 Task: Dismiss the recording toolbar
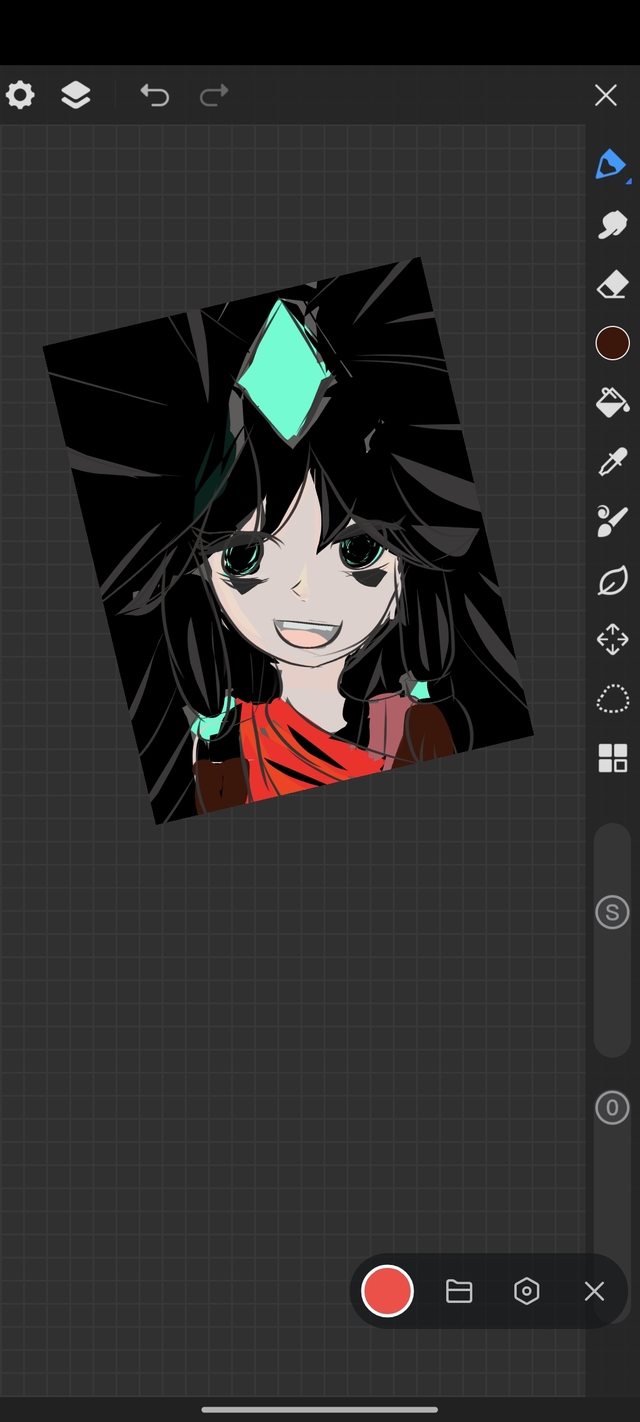(594, 1291)
